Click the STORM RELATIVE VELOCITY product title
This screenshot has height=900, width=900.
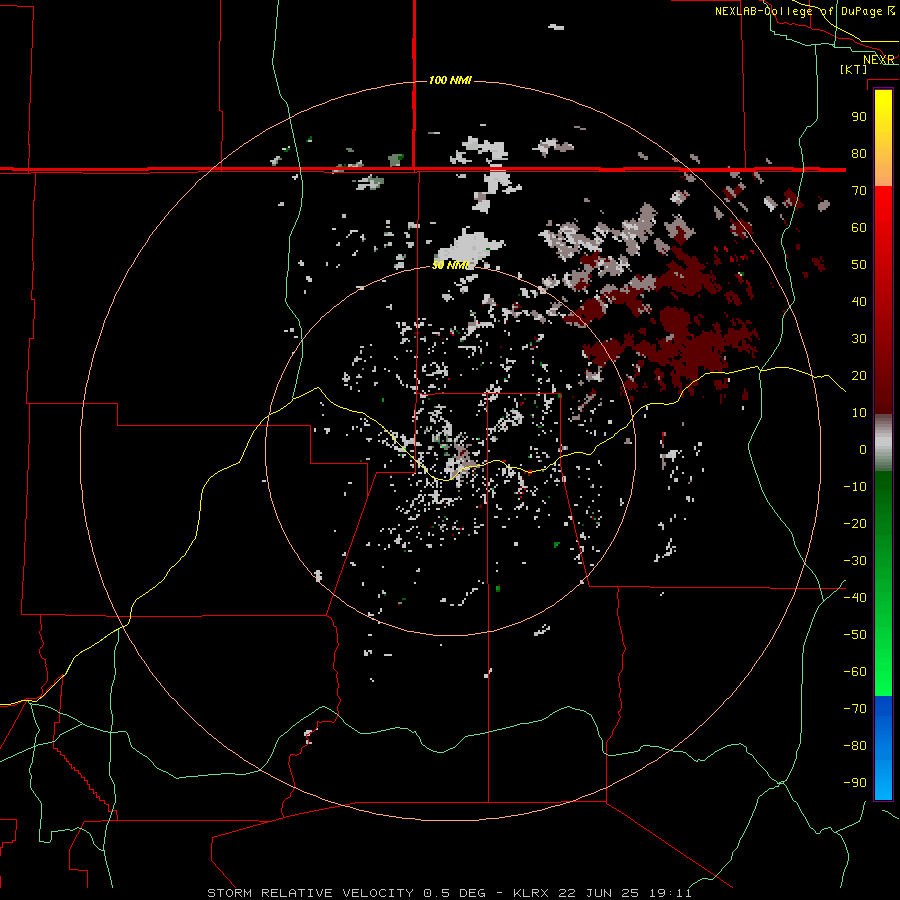[310, 893]
